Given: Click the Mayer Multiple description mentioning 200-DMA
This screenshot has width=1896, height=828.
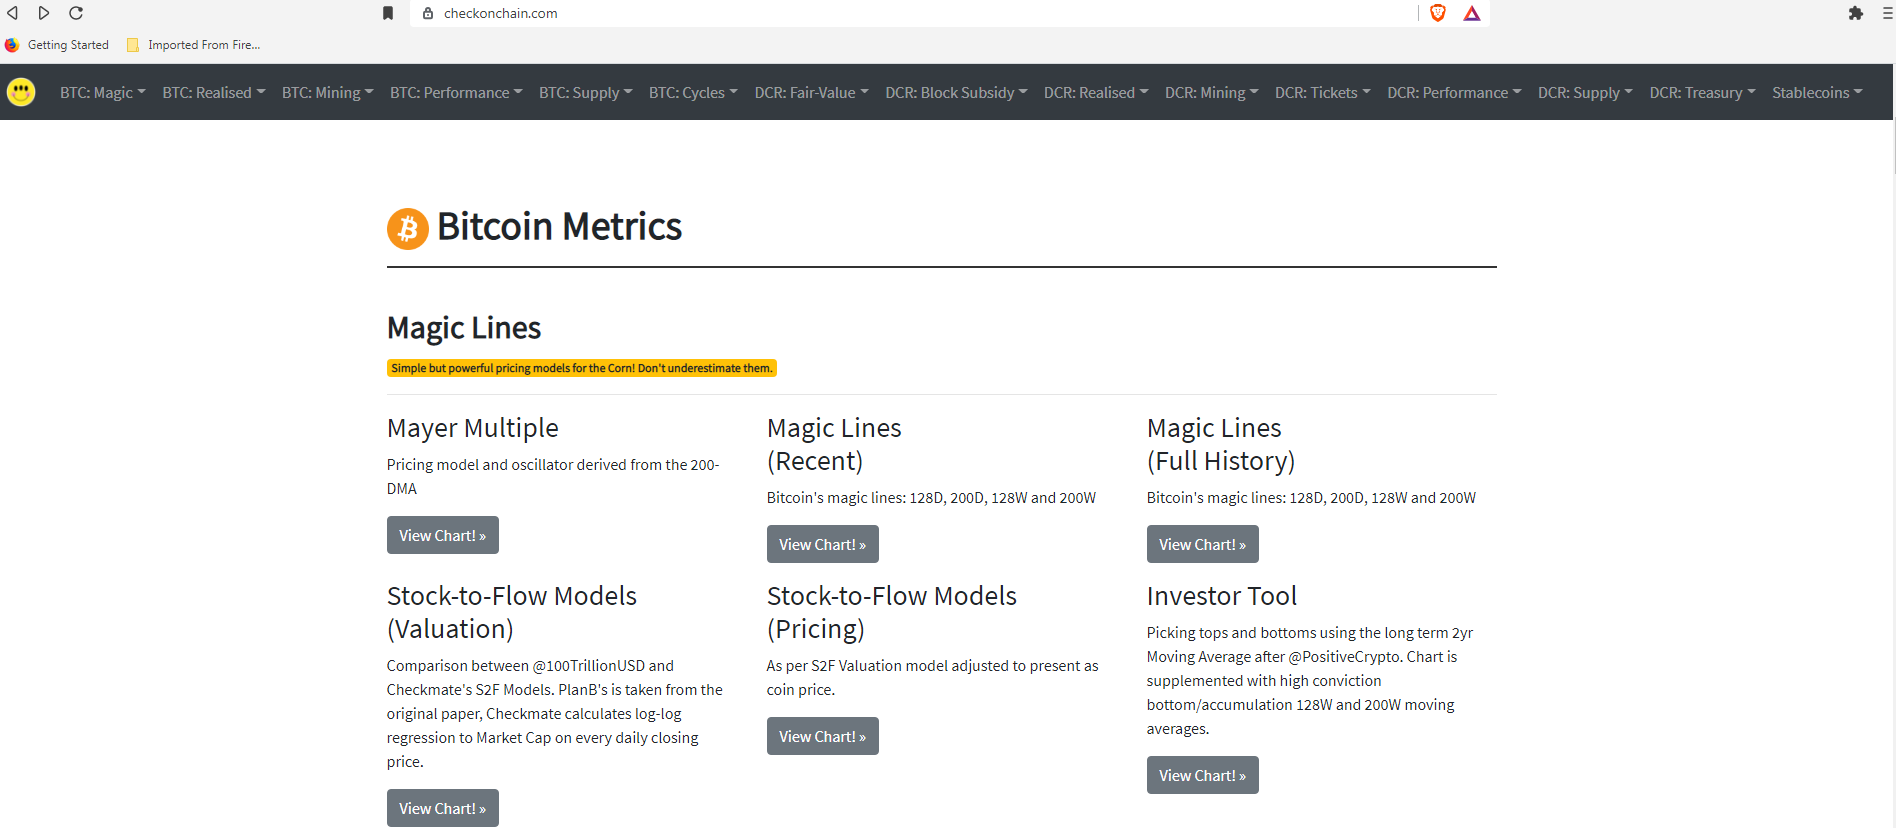Looking at the screenshot, I should pyautogui.click(x=553, y=477).
